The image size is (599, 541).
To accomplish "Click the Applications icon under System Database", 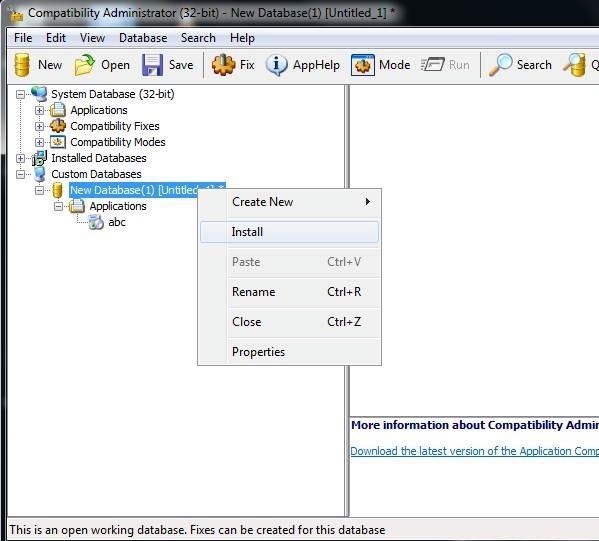I will (x=58, y=110).
